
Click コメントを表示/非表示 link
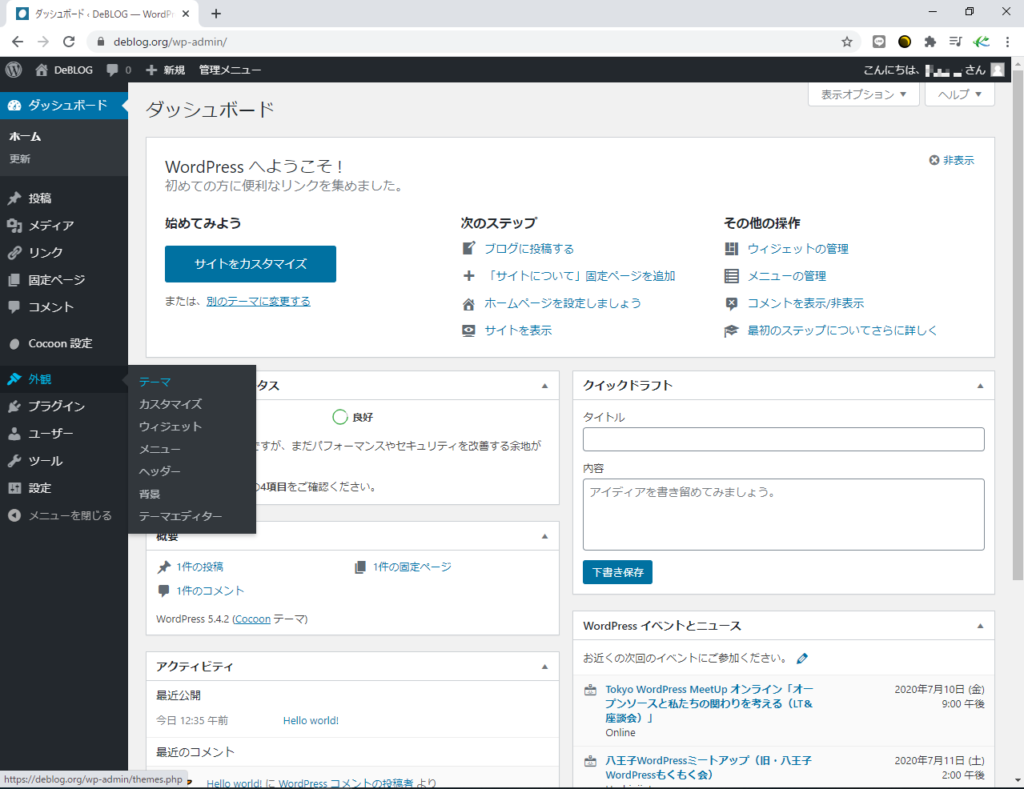click(805, 303)
